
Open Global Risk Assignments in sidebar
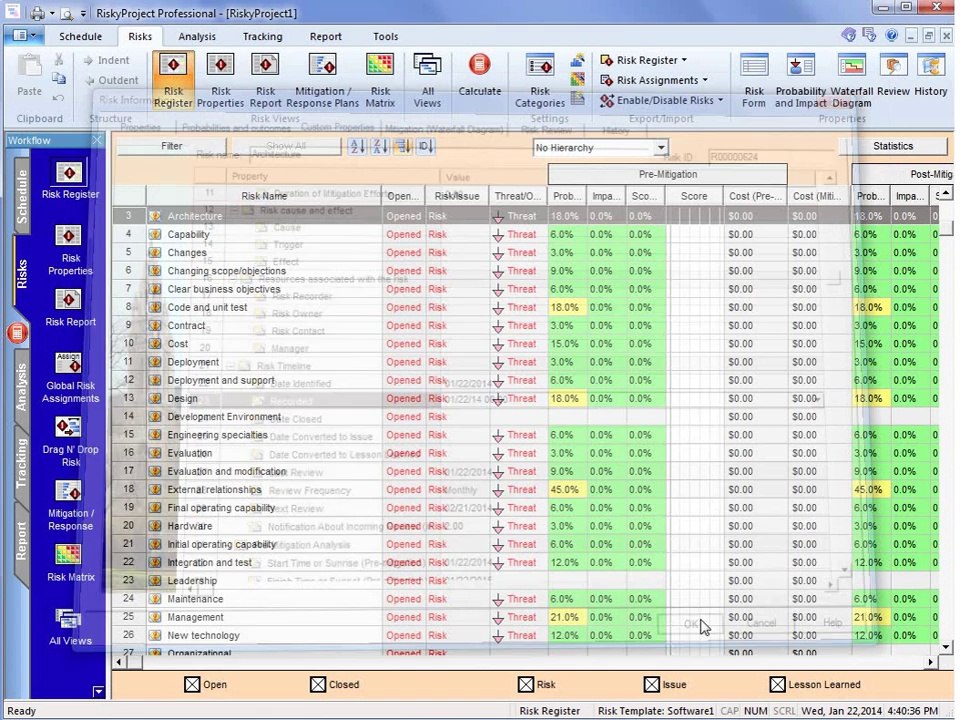70,378
